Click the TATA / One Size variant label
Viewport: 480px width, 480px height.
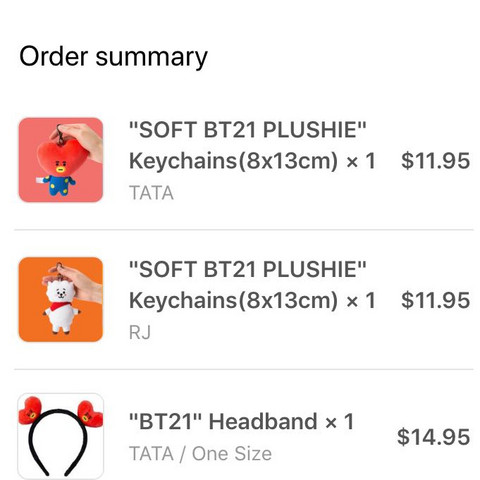[x=200, y=454]
